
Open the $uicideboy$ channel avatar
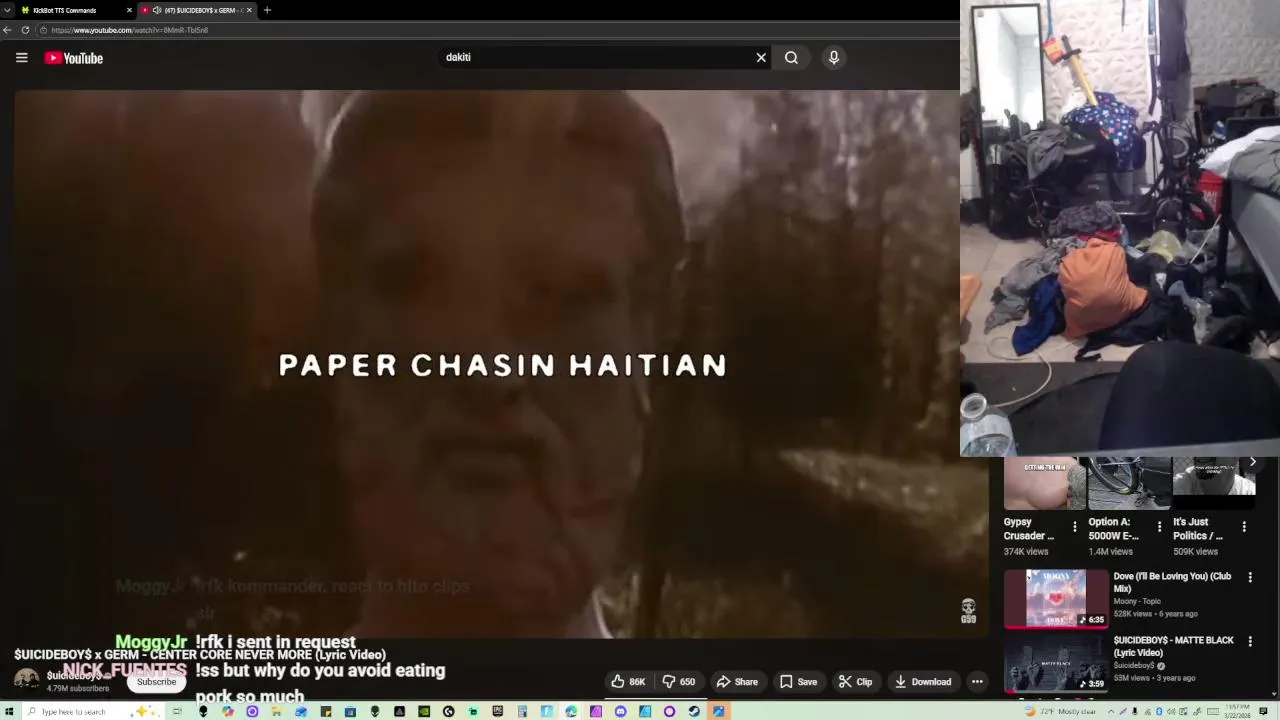(27, 680)
